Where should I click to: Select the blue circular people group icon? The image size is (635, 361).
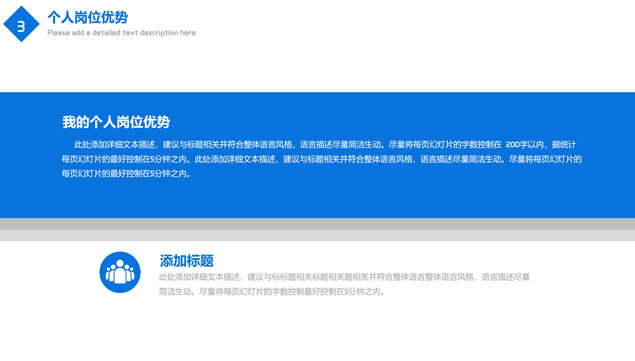pos(120,272)
